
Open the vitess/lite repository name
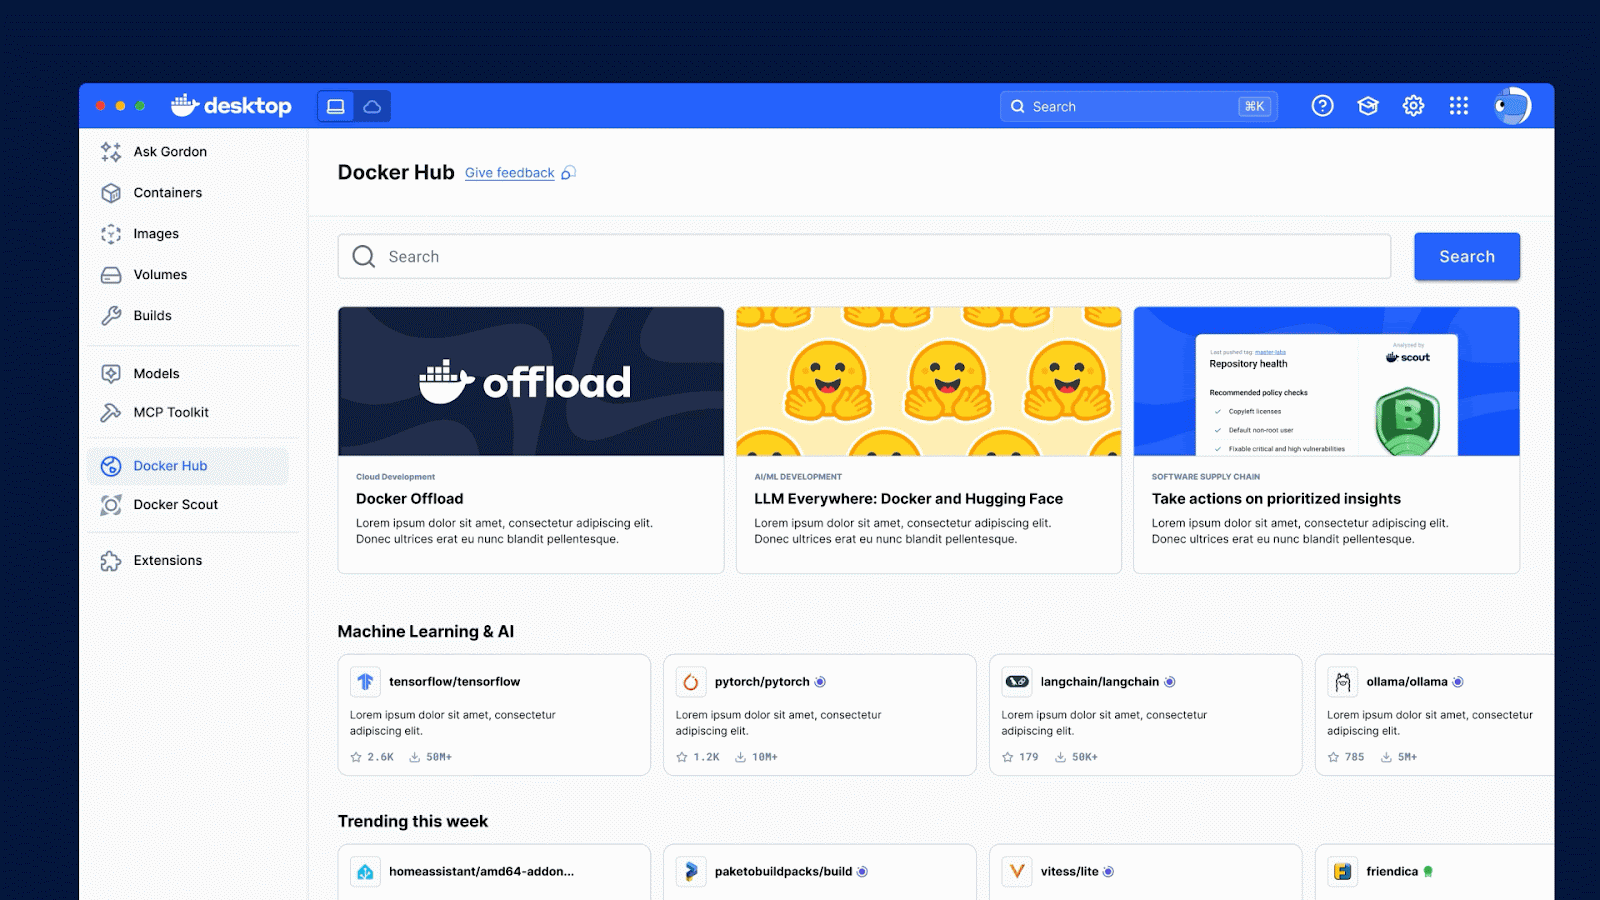1069,872
